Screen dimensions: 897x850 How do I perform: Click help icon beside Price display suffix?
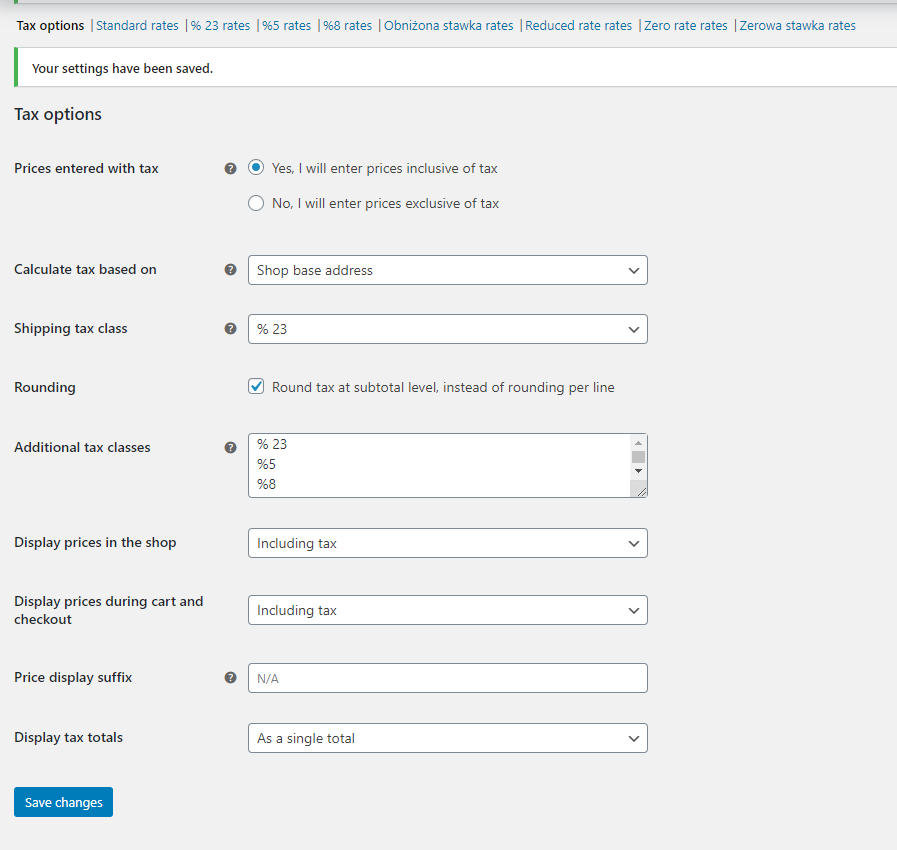tap(231, 677)
